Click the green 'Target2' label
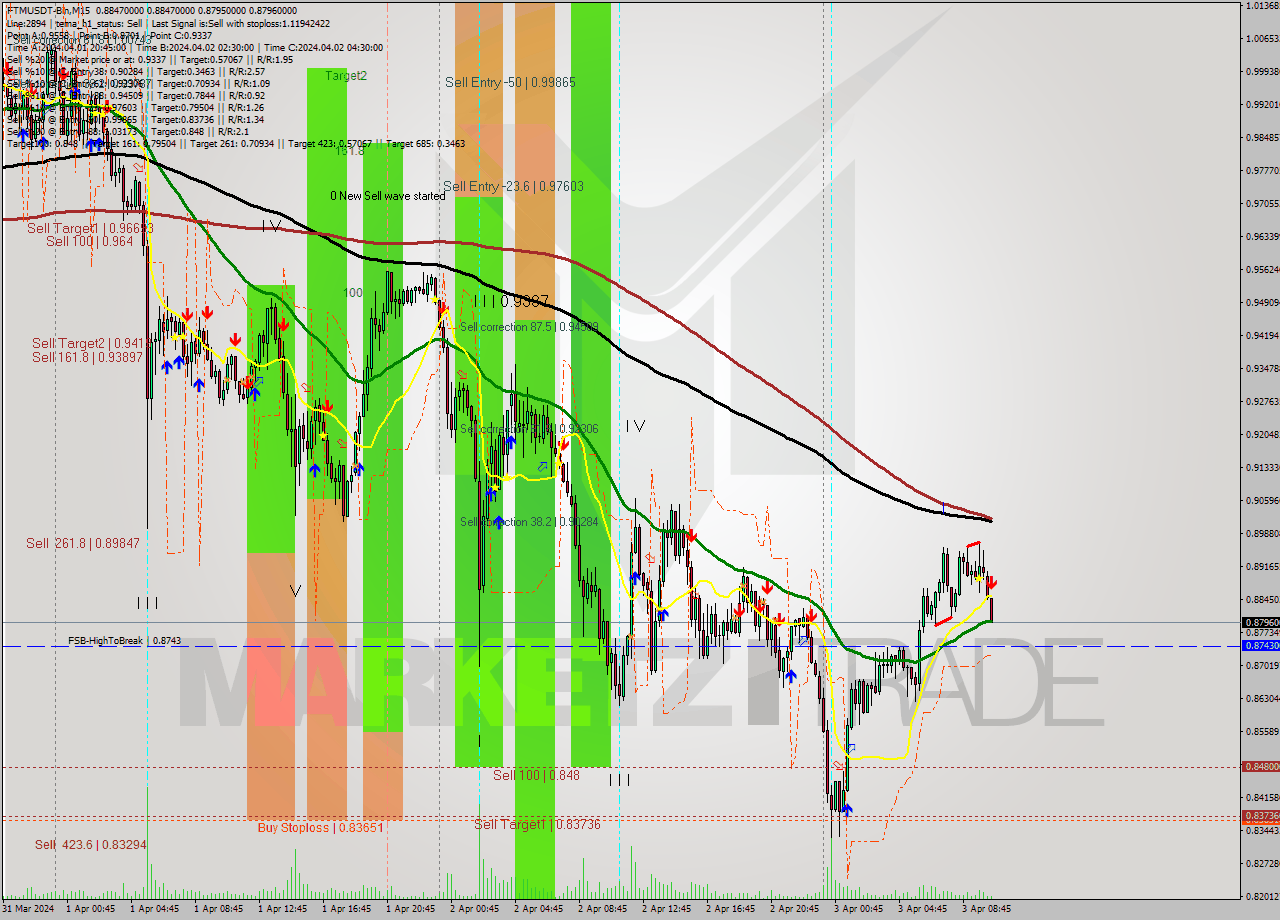This screenshot has height=920, width=1280. pos(346,75)
